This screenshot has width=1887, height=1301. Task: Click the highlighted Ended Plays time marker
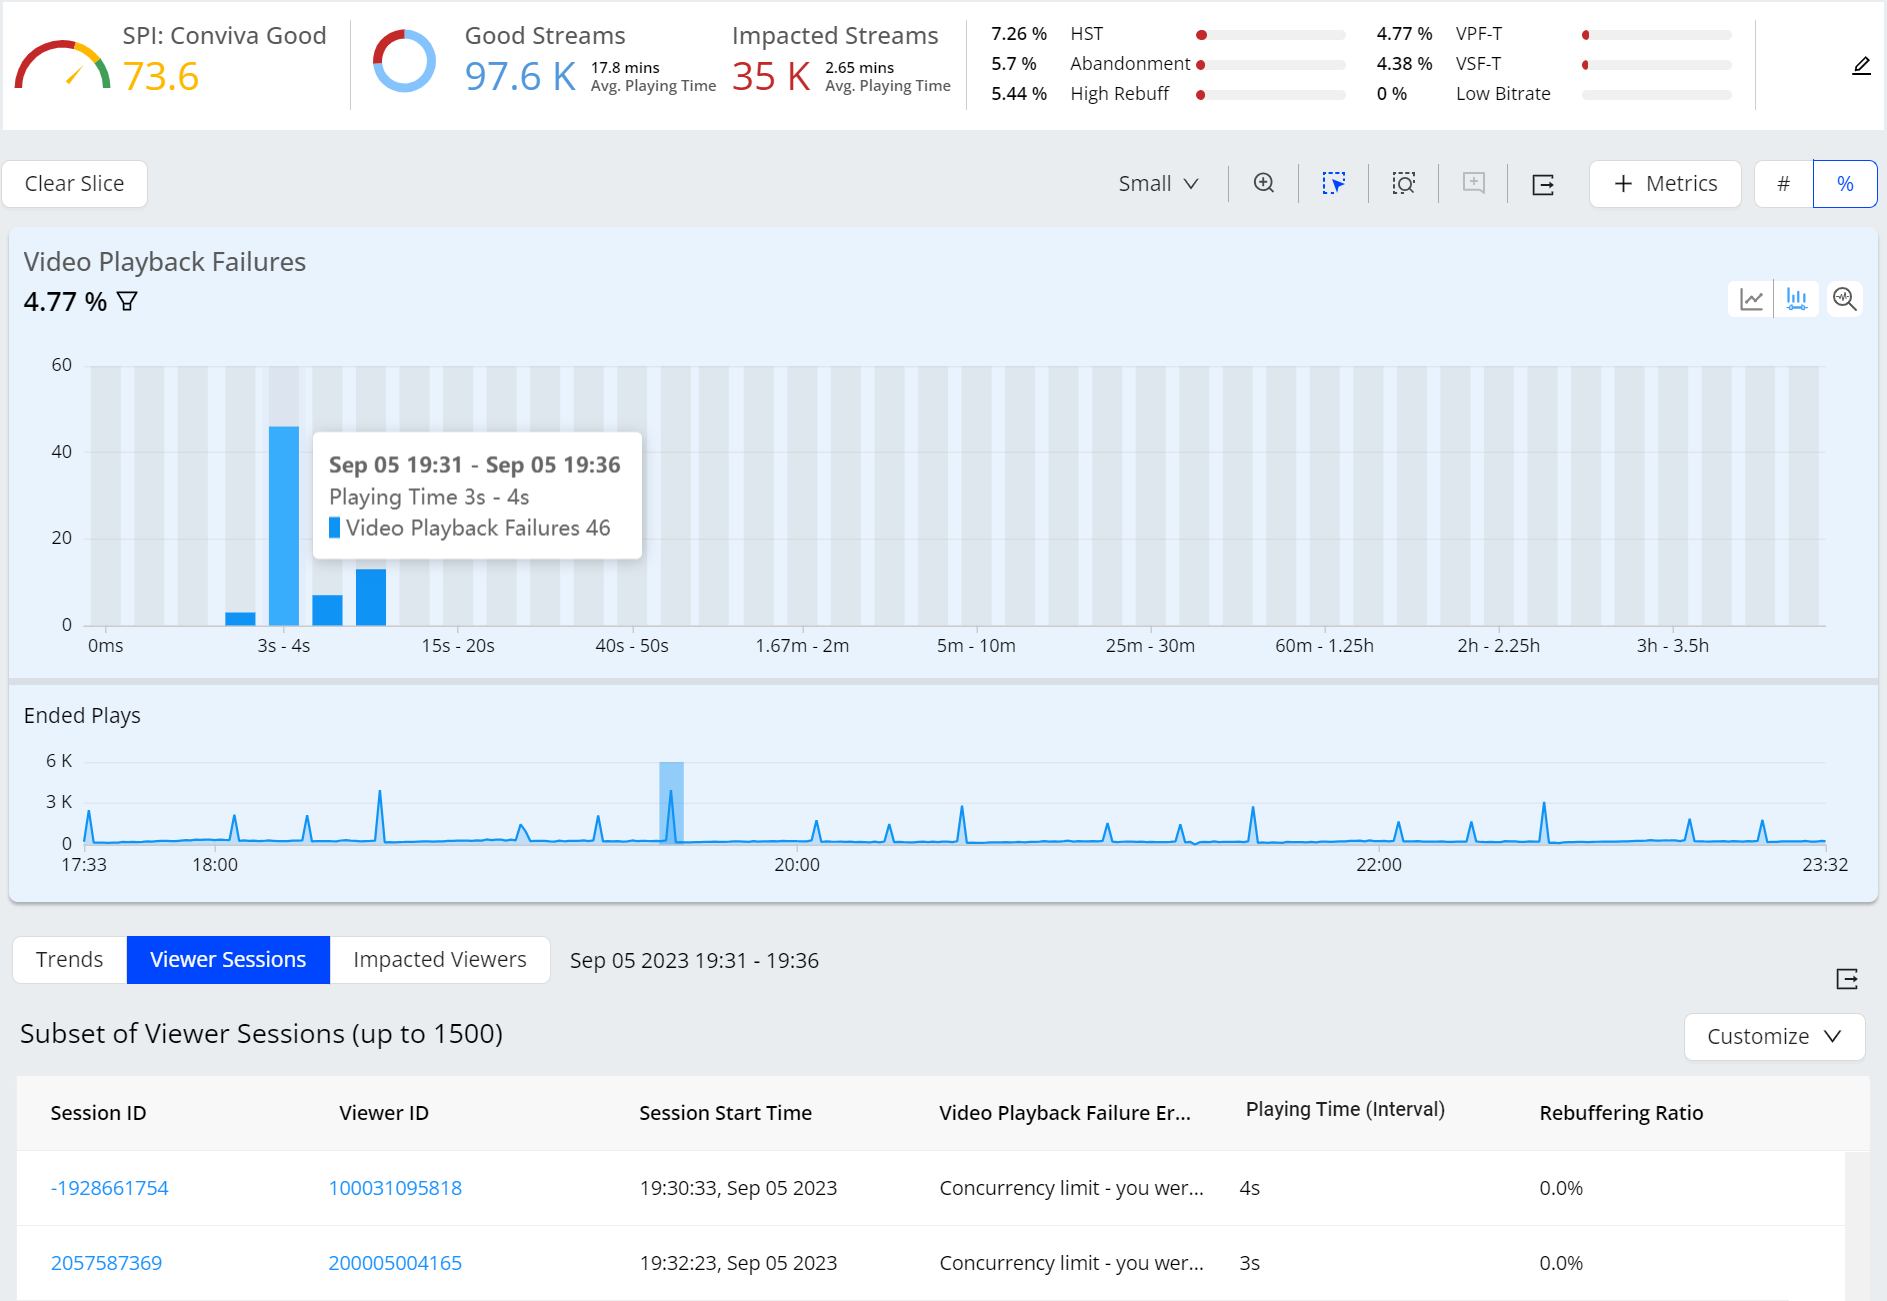click(671, 802)
